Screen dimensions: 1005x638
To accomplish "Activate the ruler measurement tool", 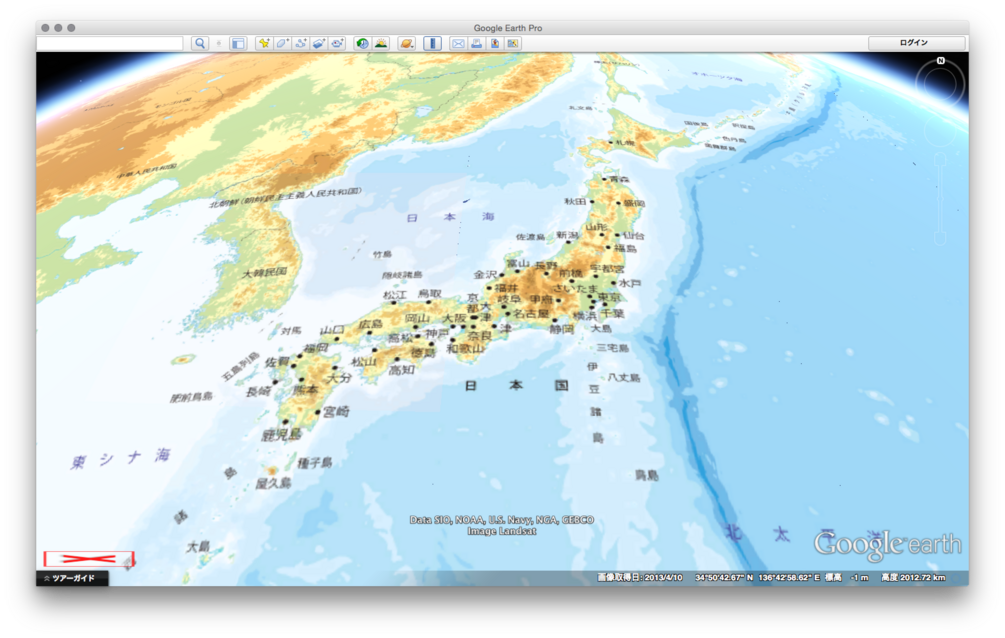I will 433,44.
